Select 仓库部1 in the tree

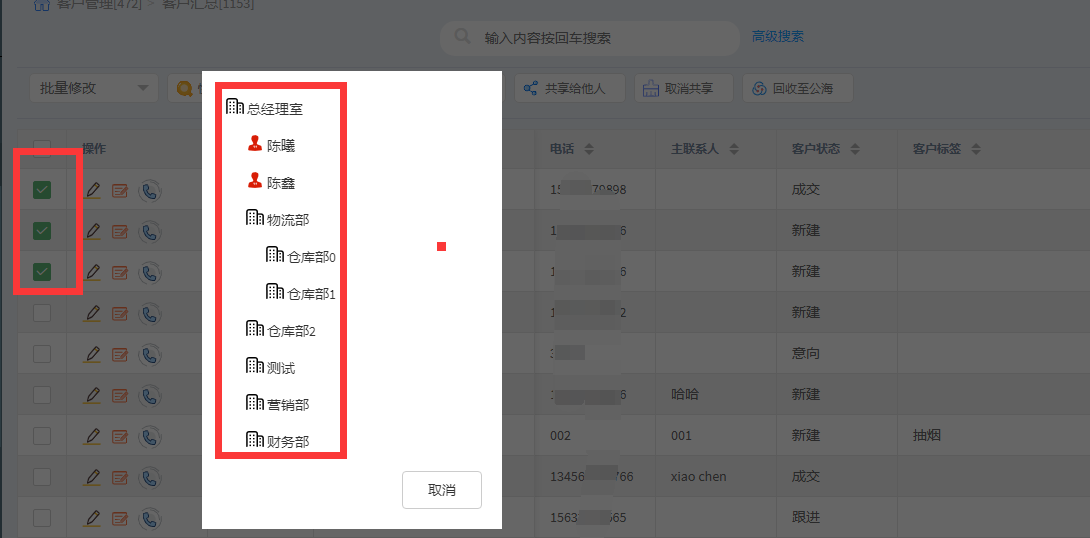click(x=301, y=293)
